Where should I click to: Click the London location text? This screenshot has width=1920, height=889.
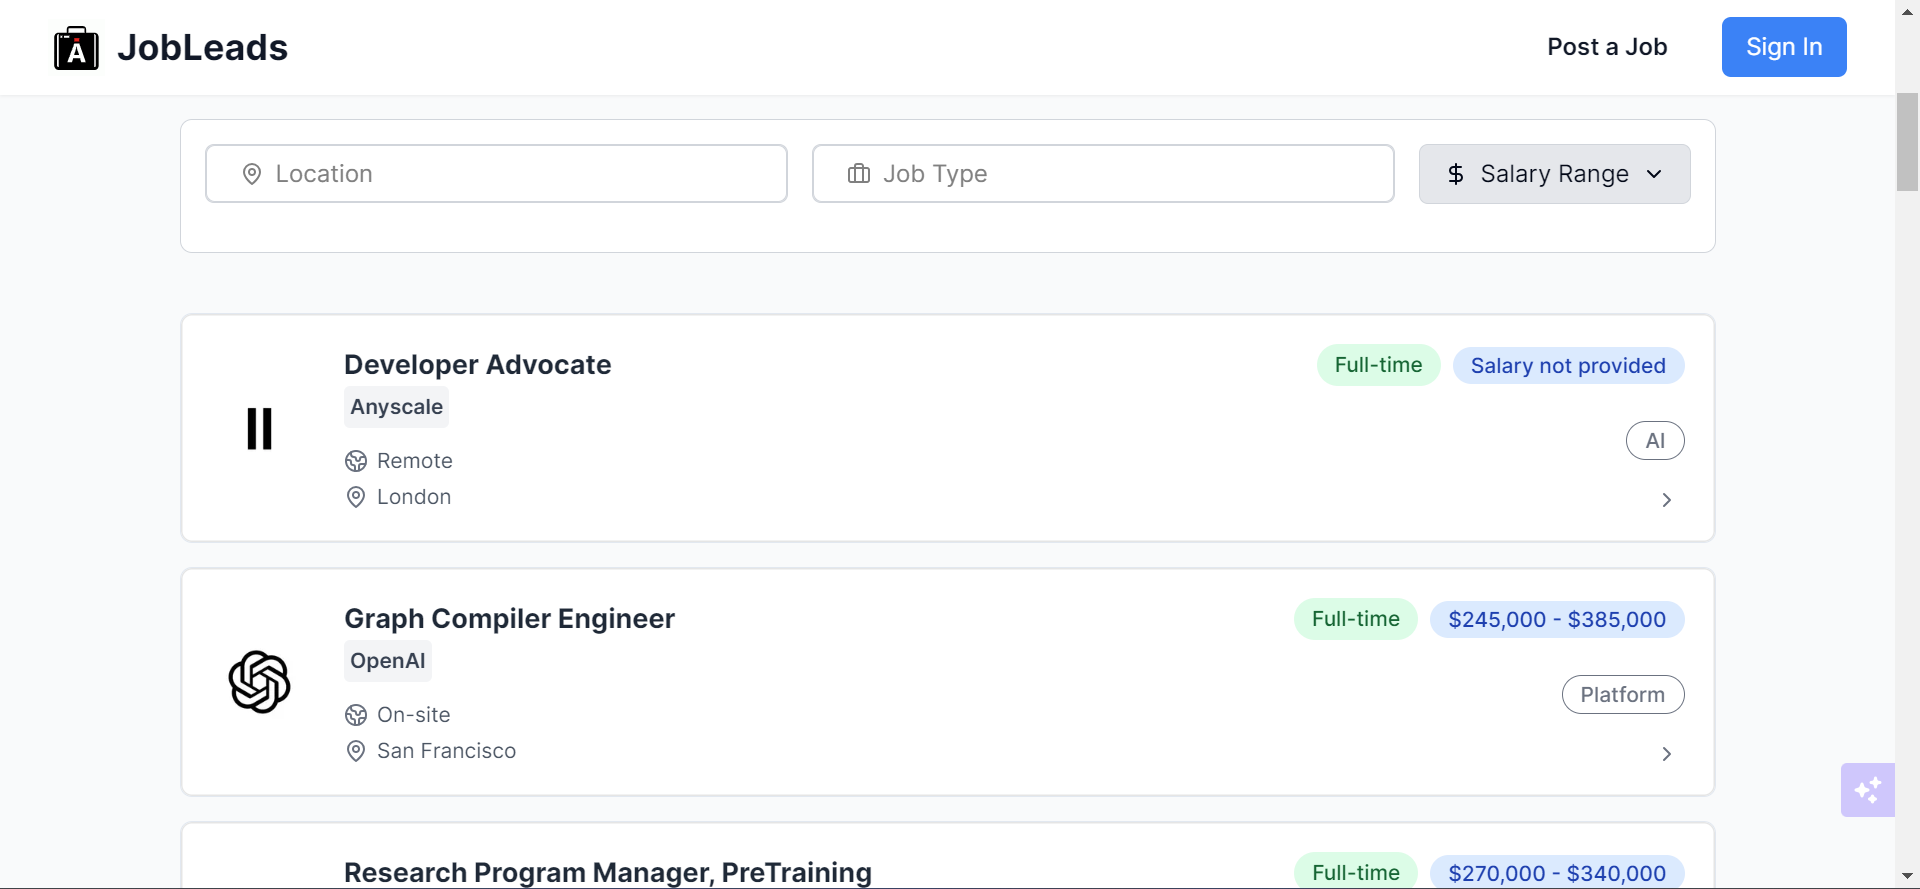(414, 497)
